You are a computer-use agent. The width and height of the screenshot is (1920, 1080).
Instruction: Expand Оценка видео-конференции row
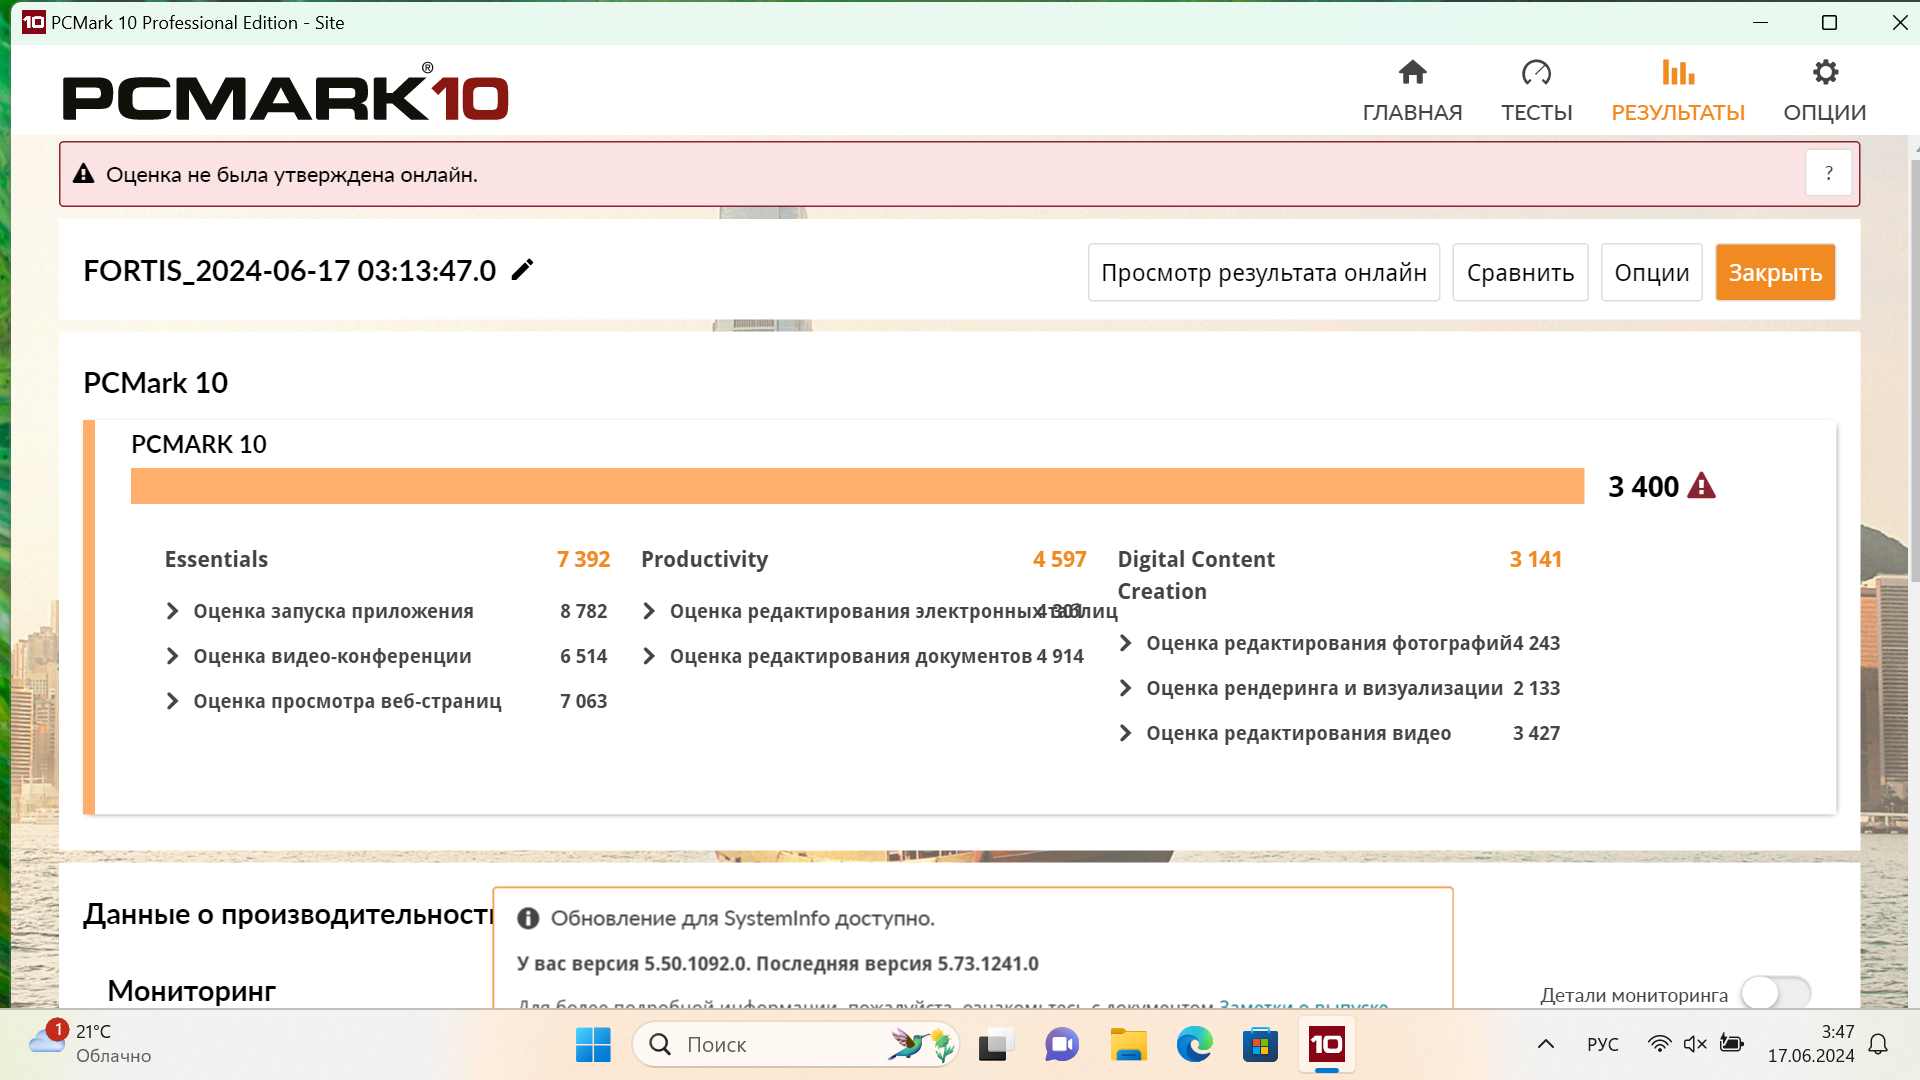[172, 656]
